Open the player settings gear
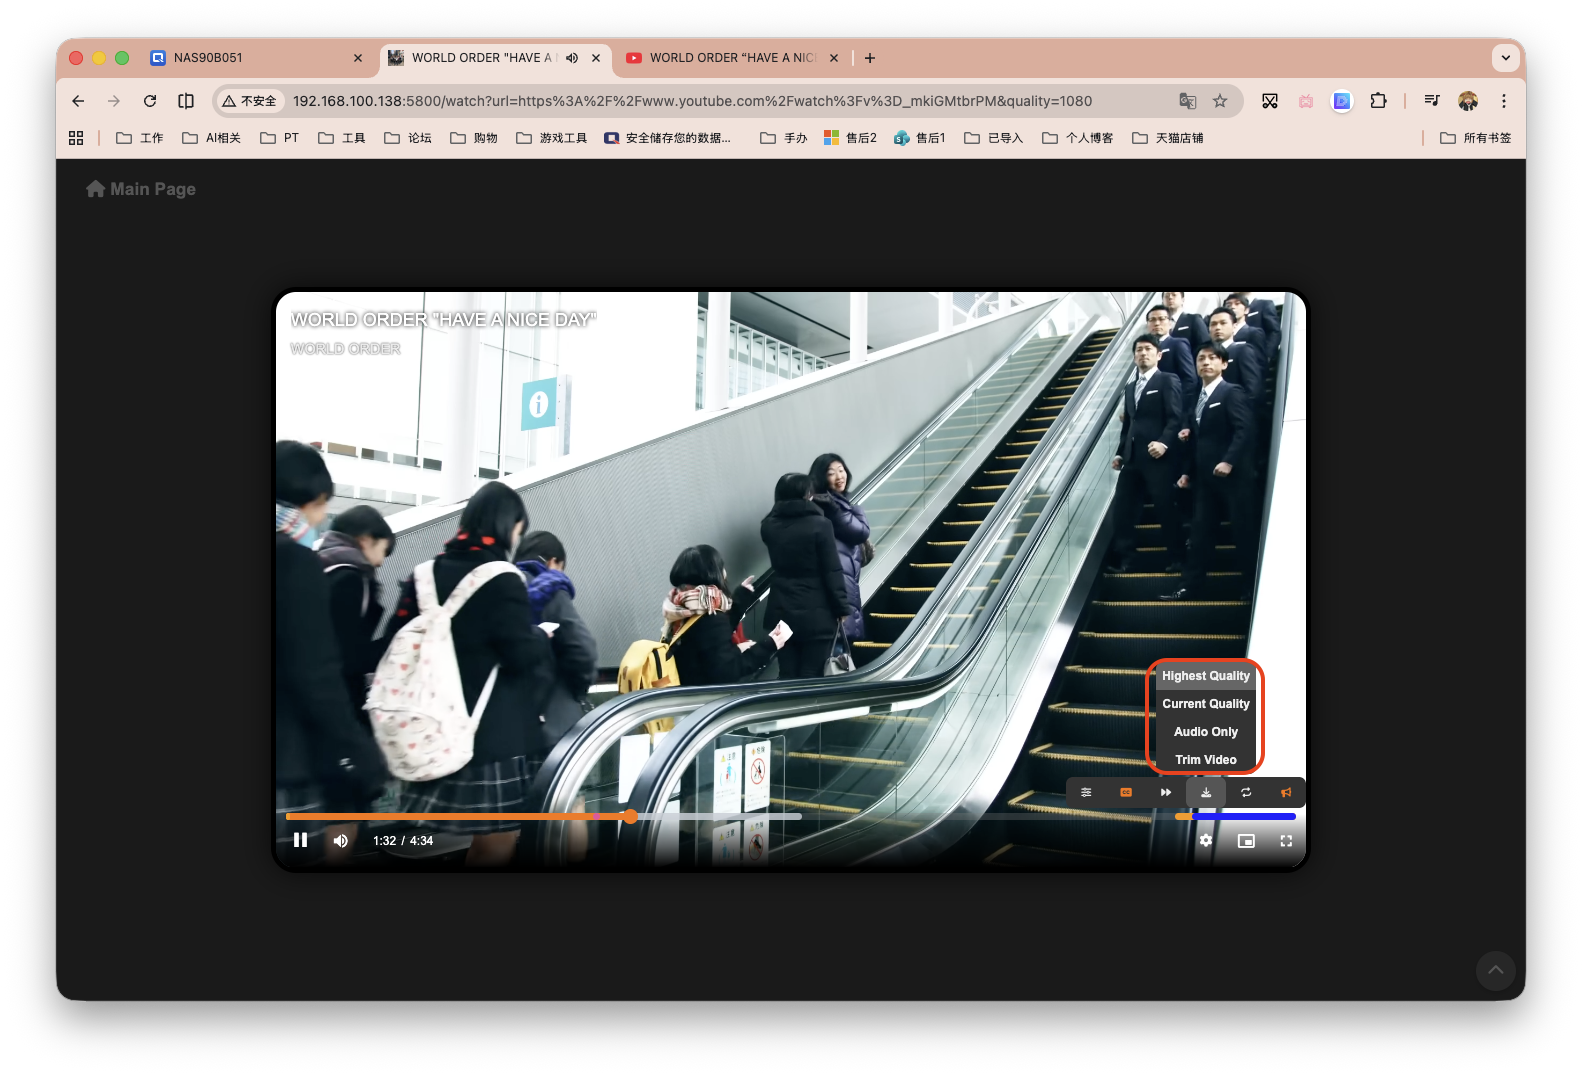1582x1075 pixels. 1206,841
